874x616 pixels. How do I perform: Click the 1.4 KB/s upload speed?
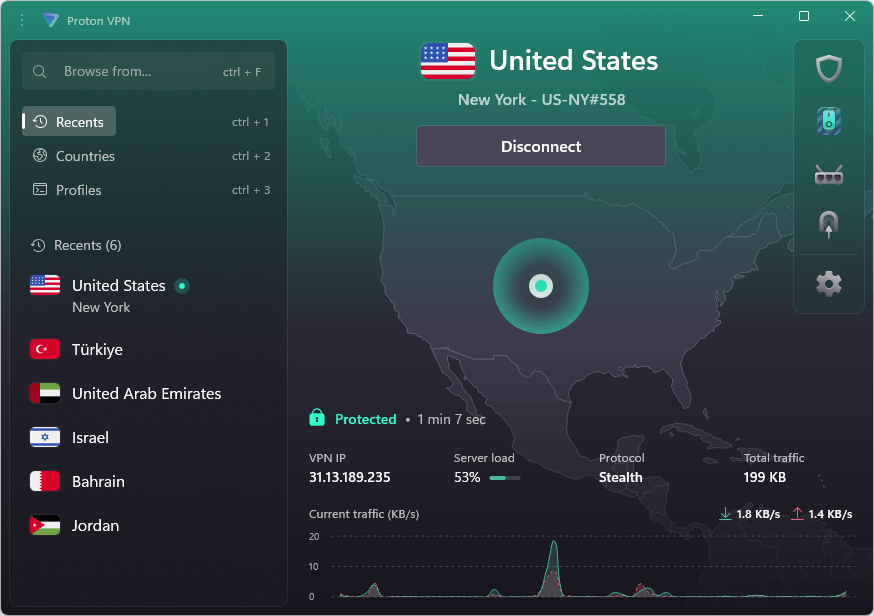[831, 514]
